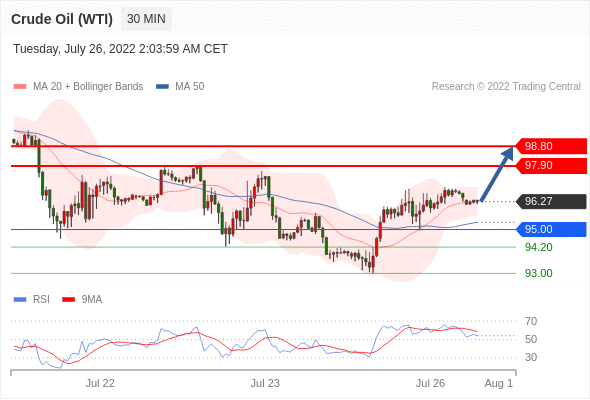The height and width of the screenshot is (400, 590).
Task: Click the RSI 70 level label
Action: [531, 321]
